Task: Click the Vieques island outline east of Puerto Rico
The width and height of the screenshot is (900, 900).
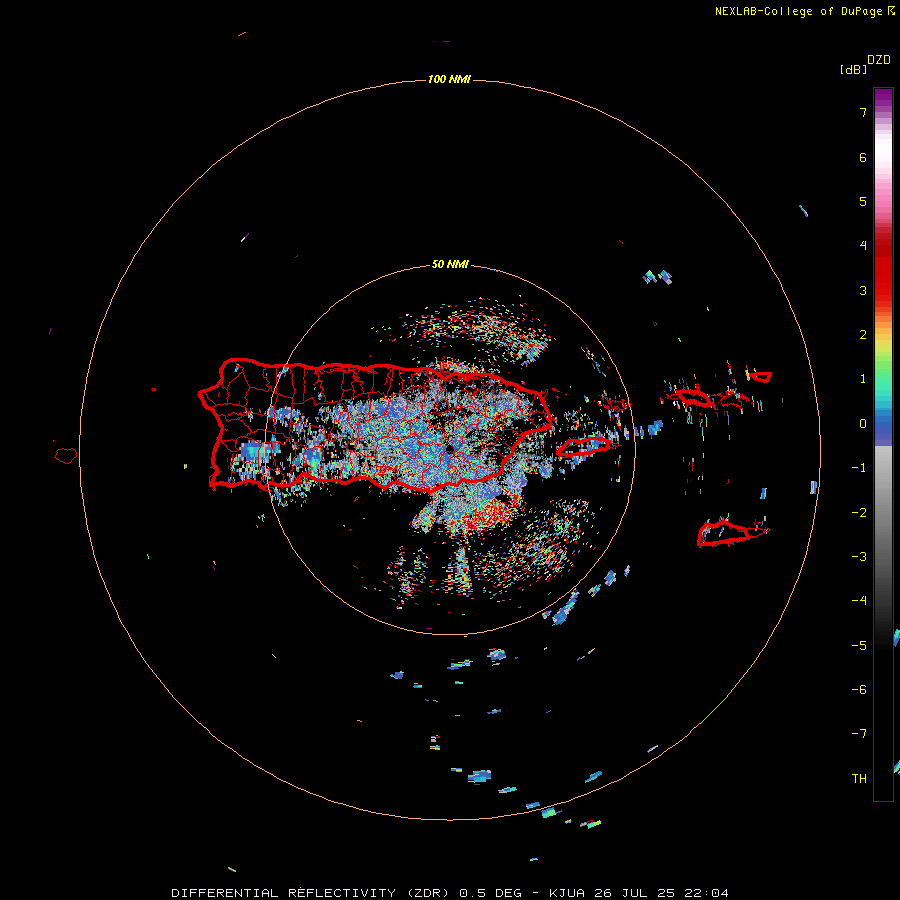Action: coord(583,447)
